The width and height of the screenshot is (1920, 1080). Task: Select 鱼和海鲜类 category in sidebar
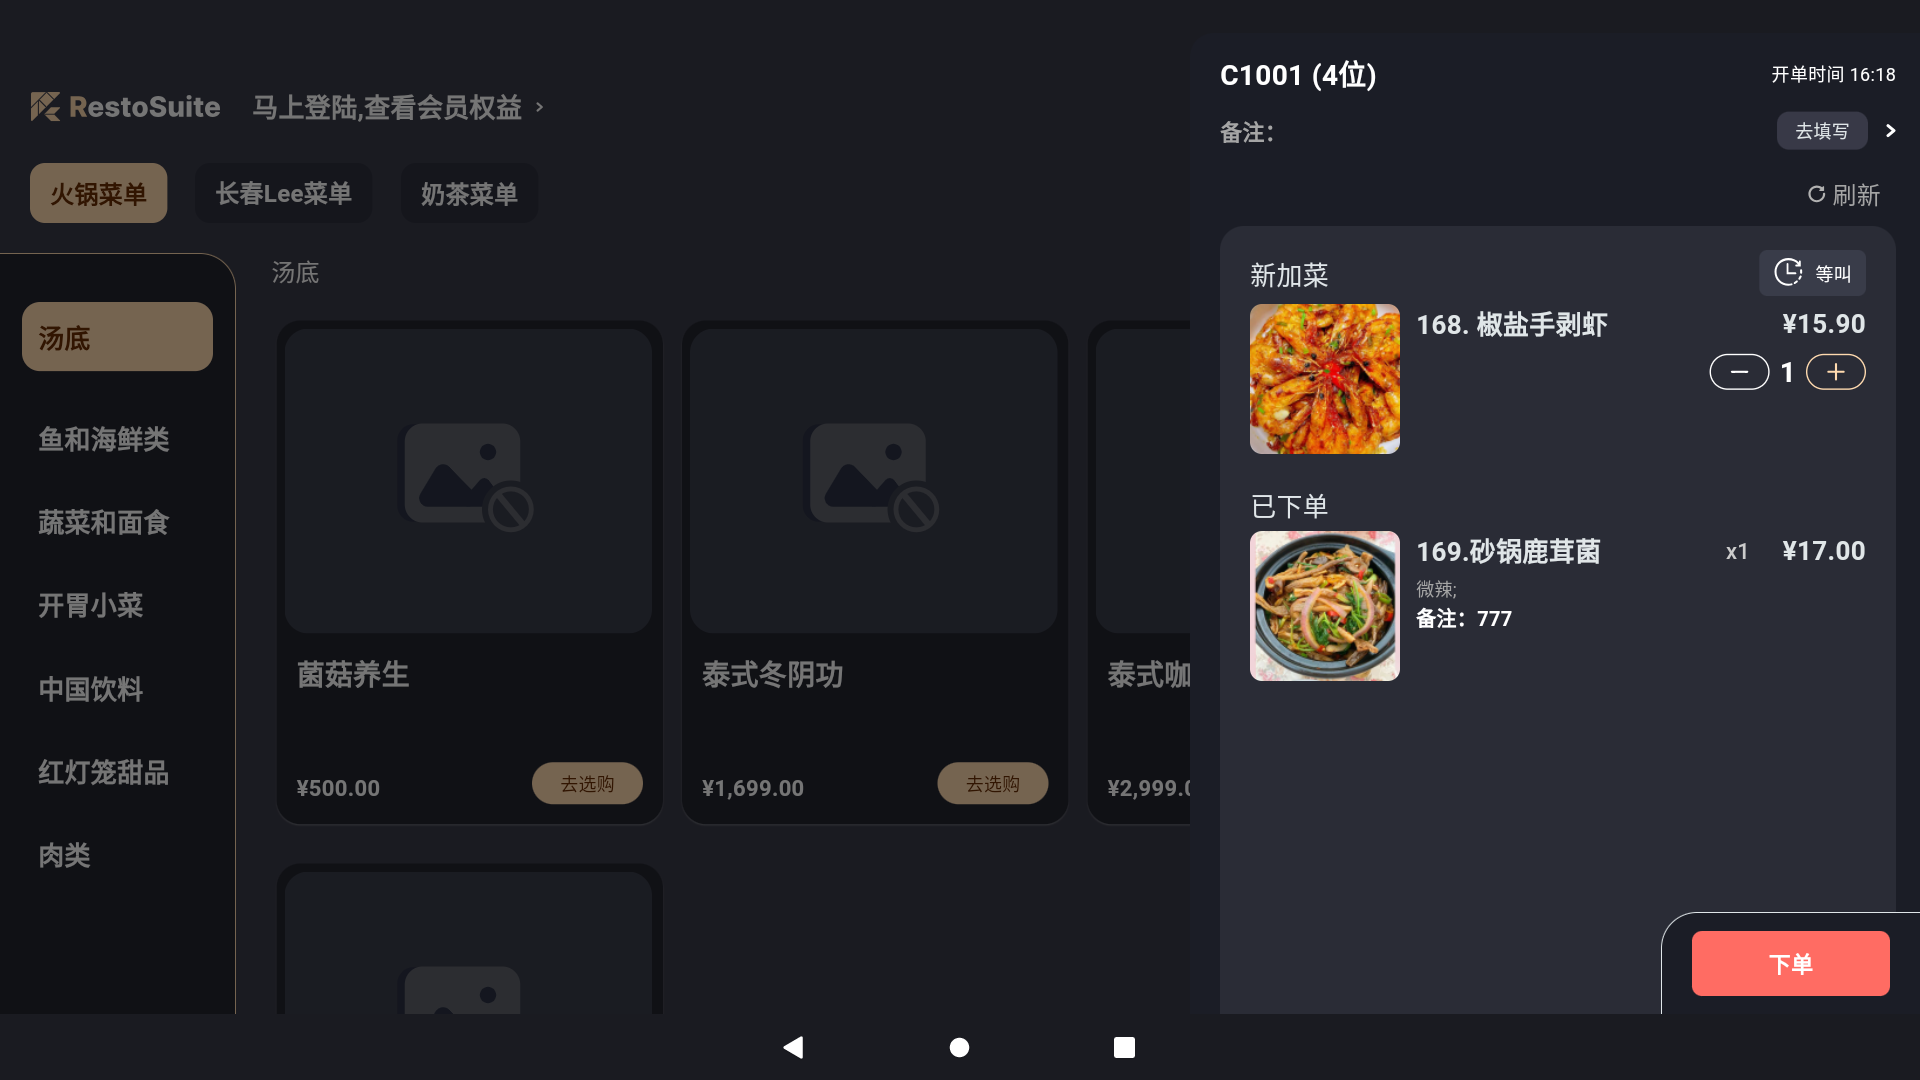click(x=104, y=439)
